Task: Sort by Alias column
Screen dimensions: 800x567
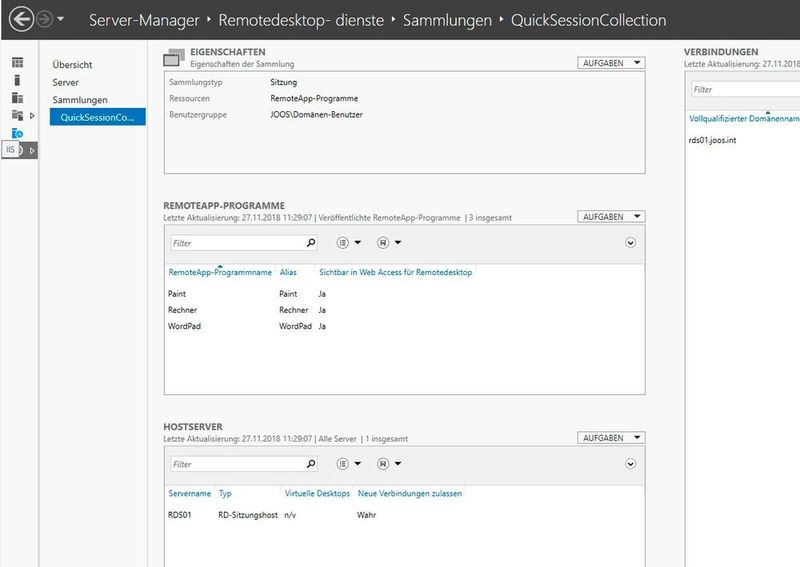Action: coord(288,272)
